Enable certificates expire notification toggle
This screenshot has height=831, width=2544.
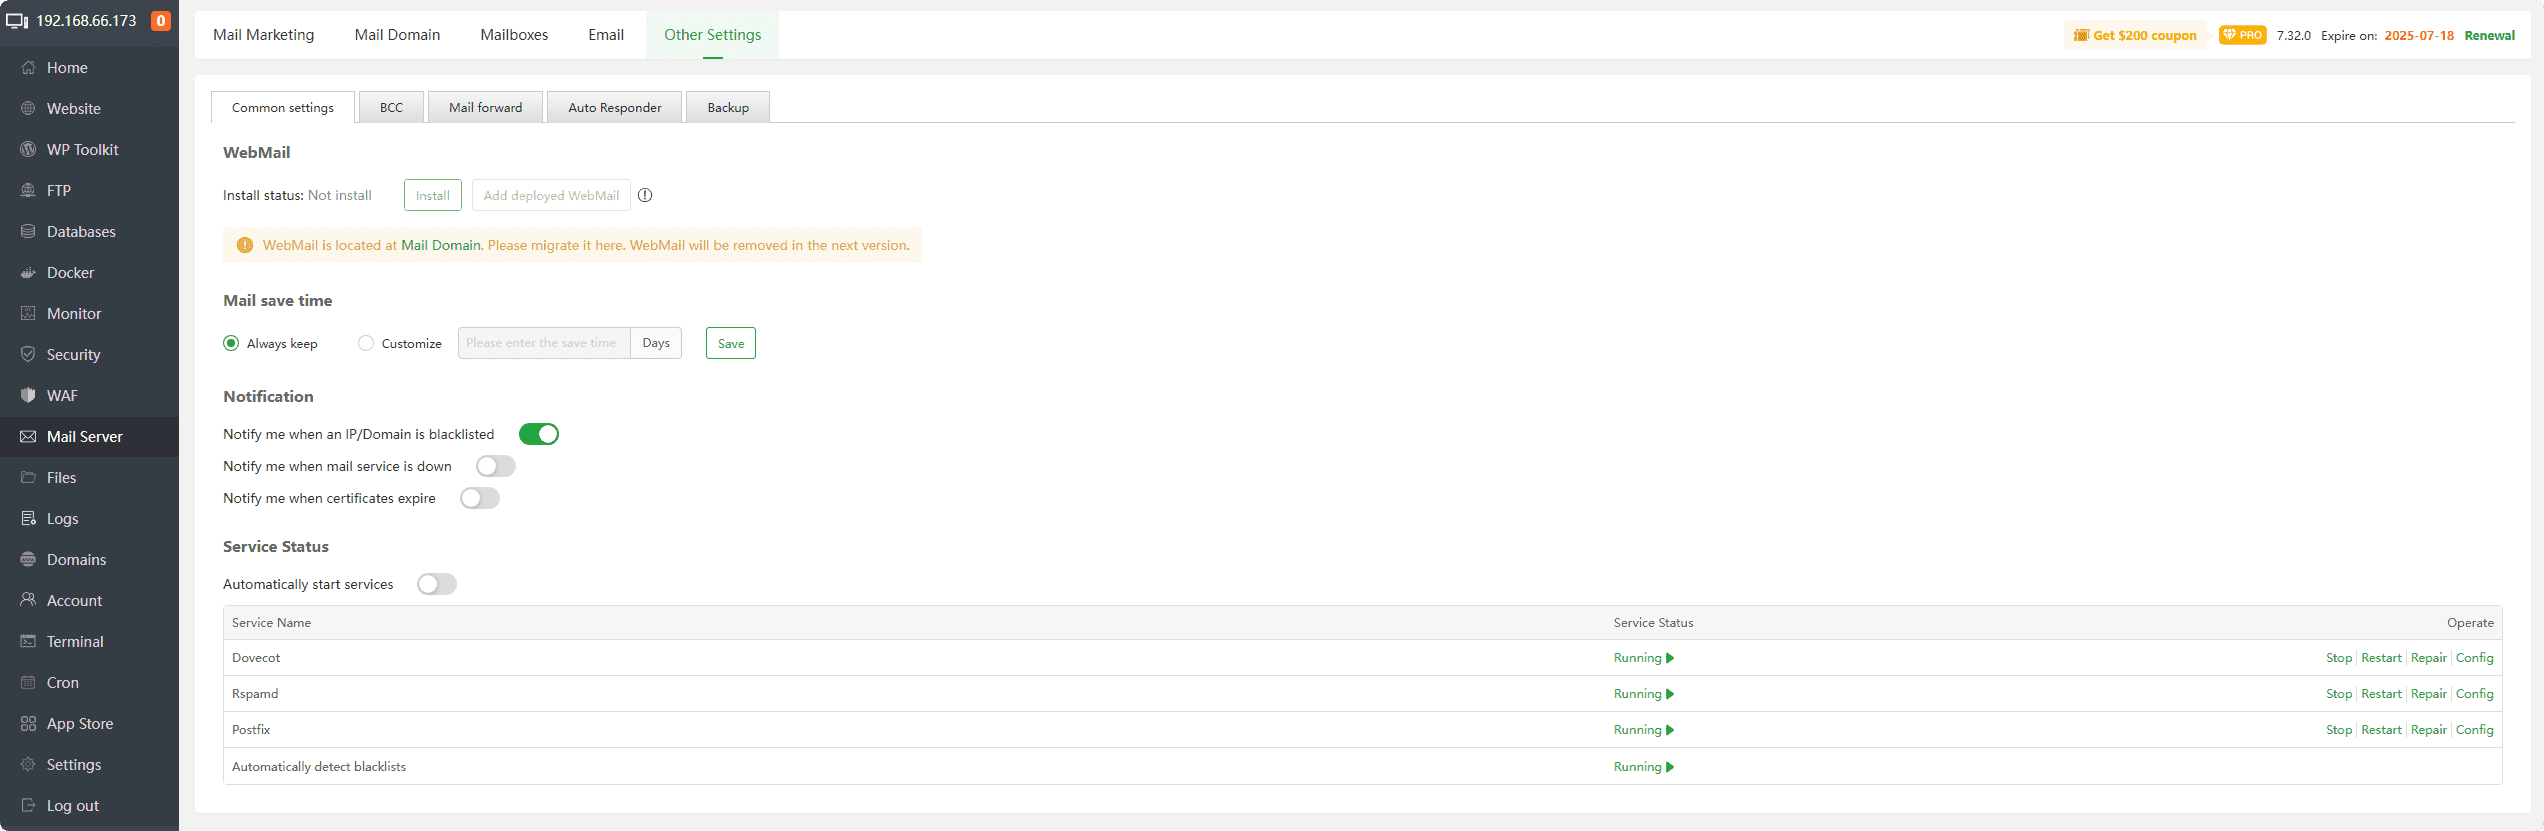point(480,498)
